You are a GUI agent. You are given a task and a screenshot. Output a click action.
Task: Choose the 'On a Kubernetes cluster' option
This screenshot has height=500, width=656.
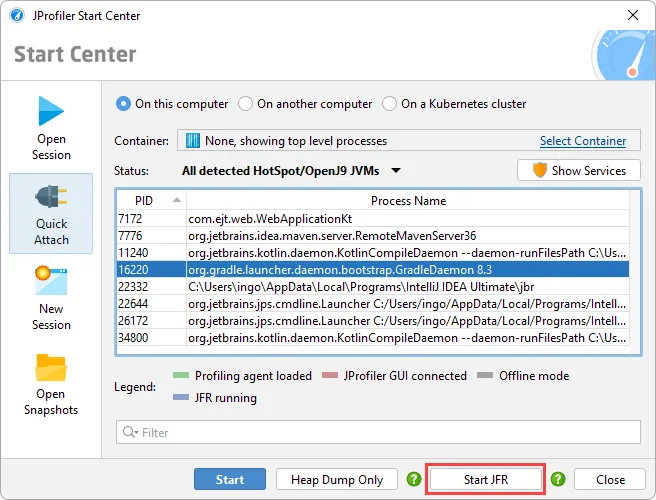click(x=389, y=104)
